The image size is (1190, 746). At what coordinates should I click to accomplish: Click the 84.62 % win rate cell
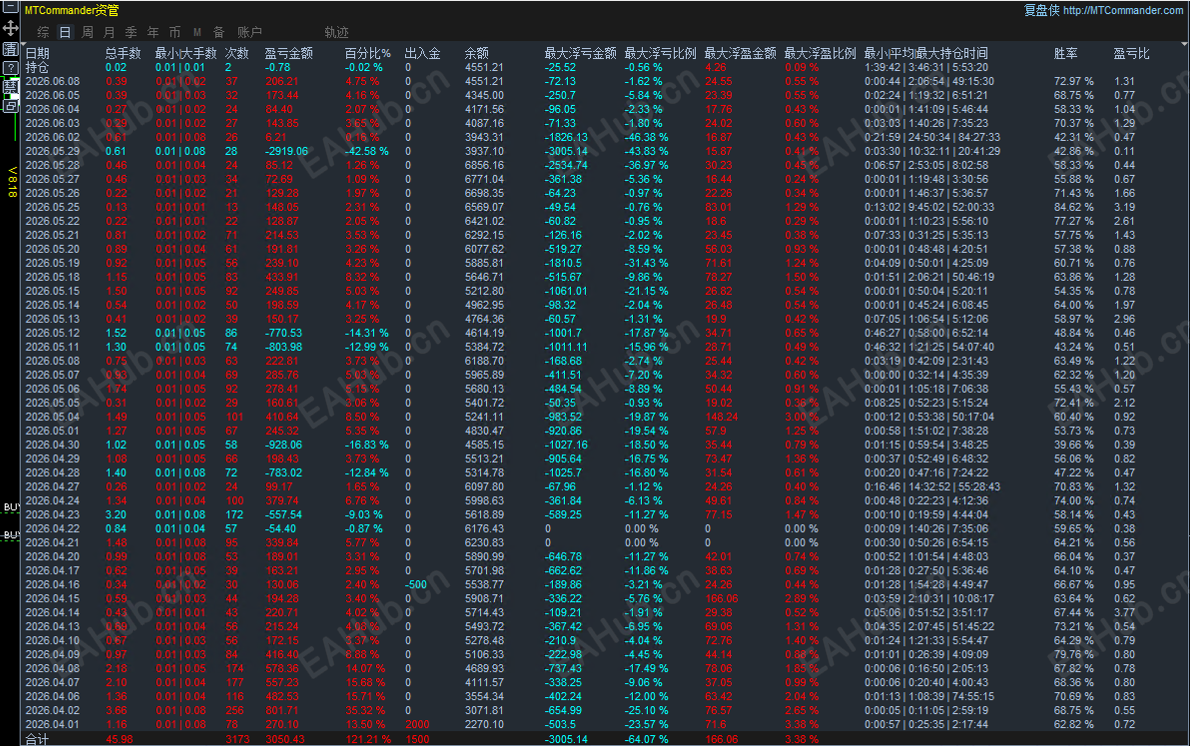coord(1074,206)
